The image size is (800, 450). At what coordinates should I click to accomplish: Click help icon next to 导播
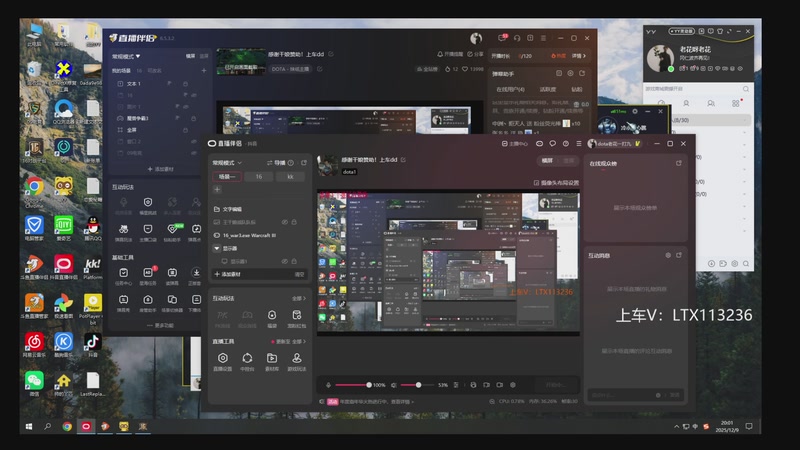click(x=291, y=163)
